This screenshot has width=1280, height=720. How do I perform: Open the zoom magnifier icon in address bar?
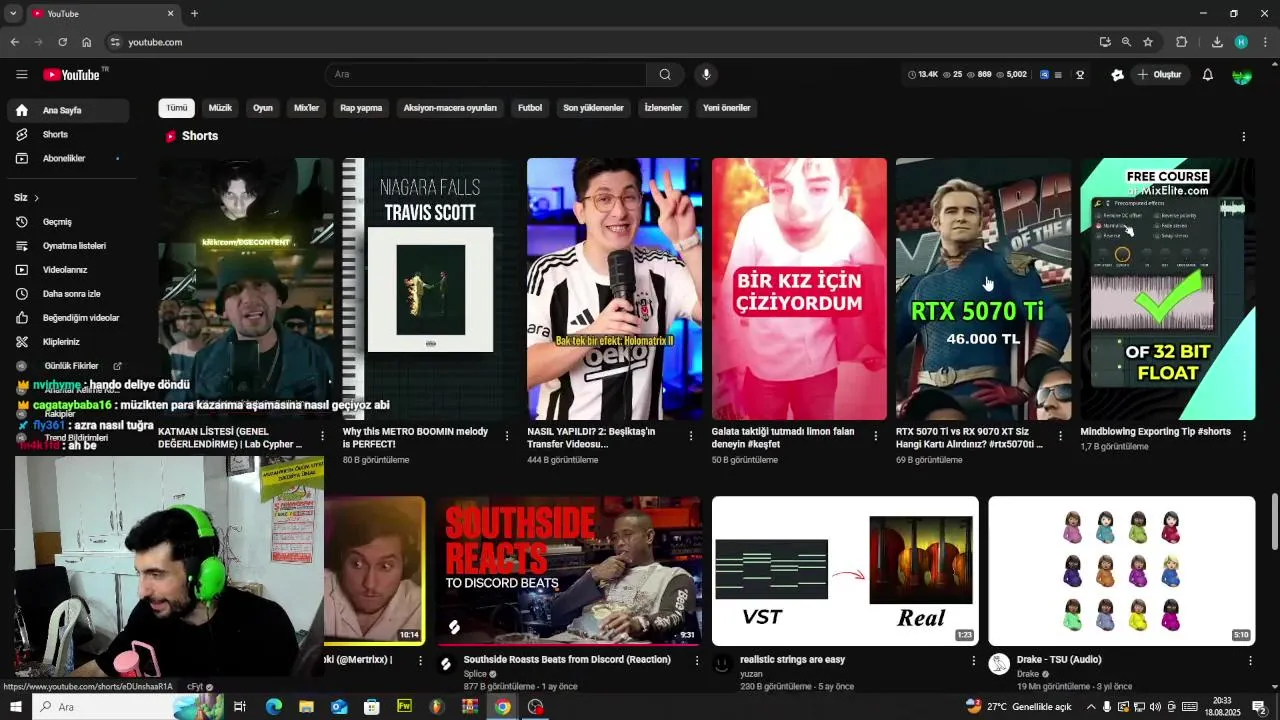pyautogui.click(x=1126, y=42)
